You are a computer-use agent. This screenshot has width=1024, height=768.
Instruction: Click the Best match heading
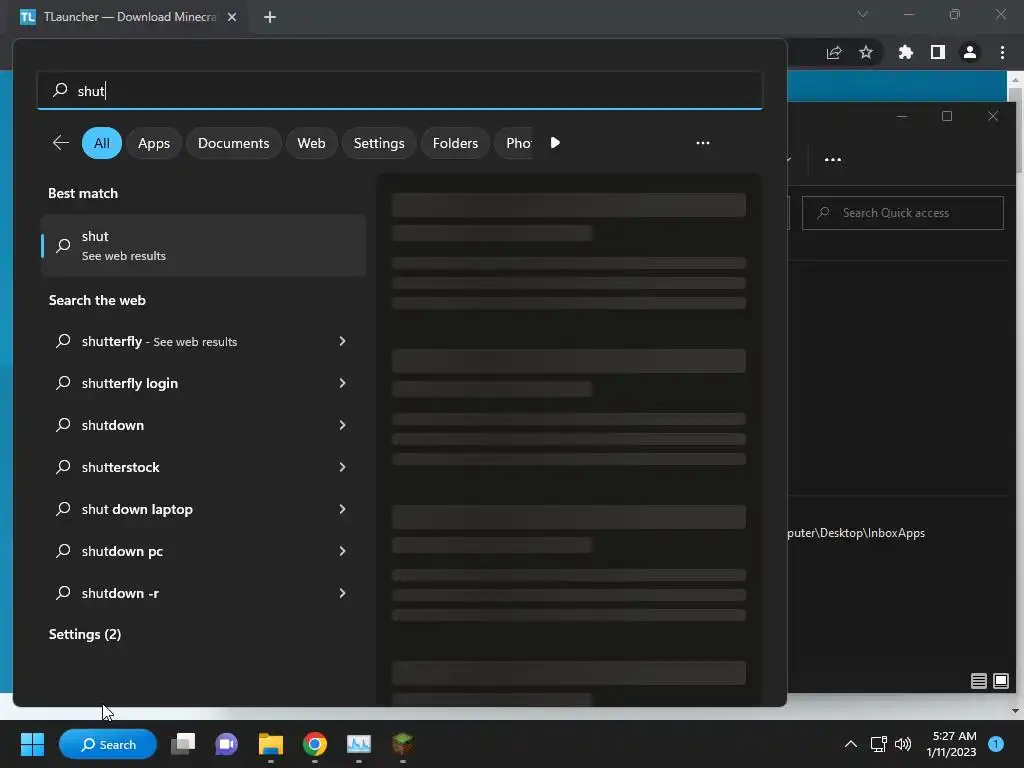pos(83,193)
